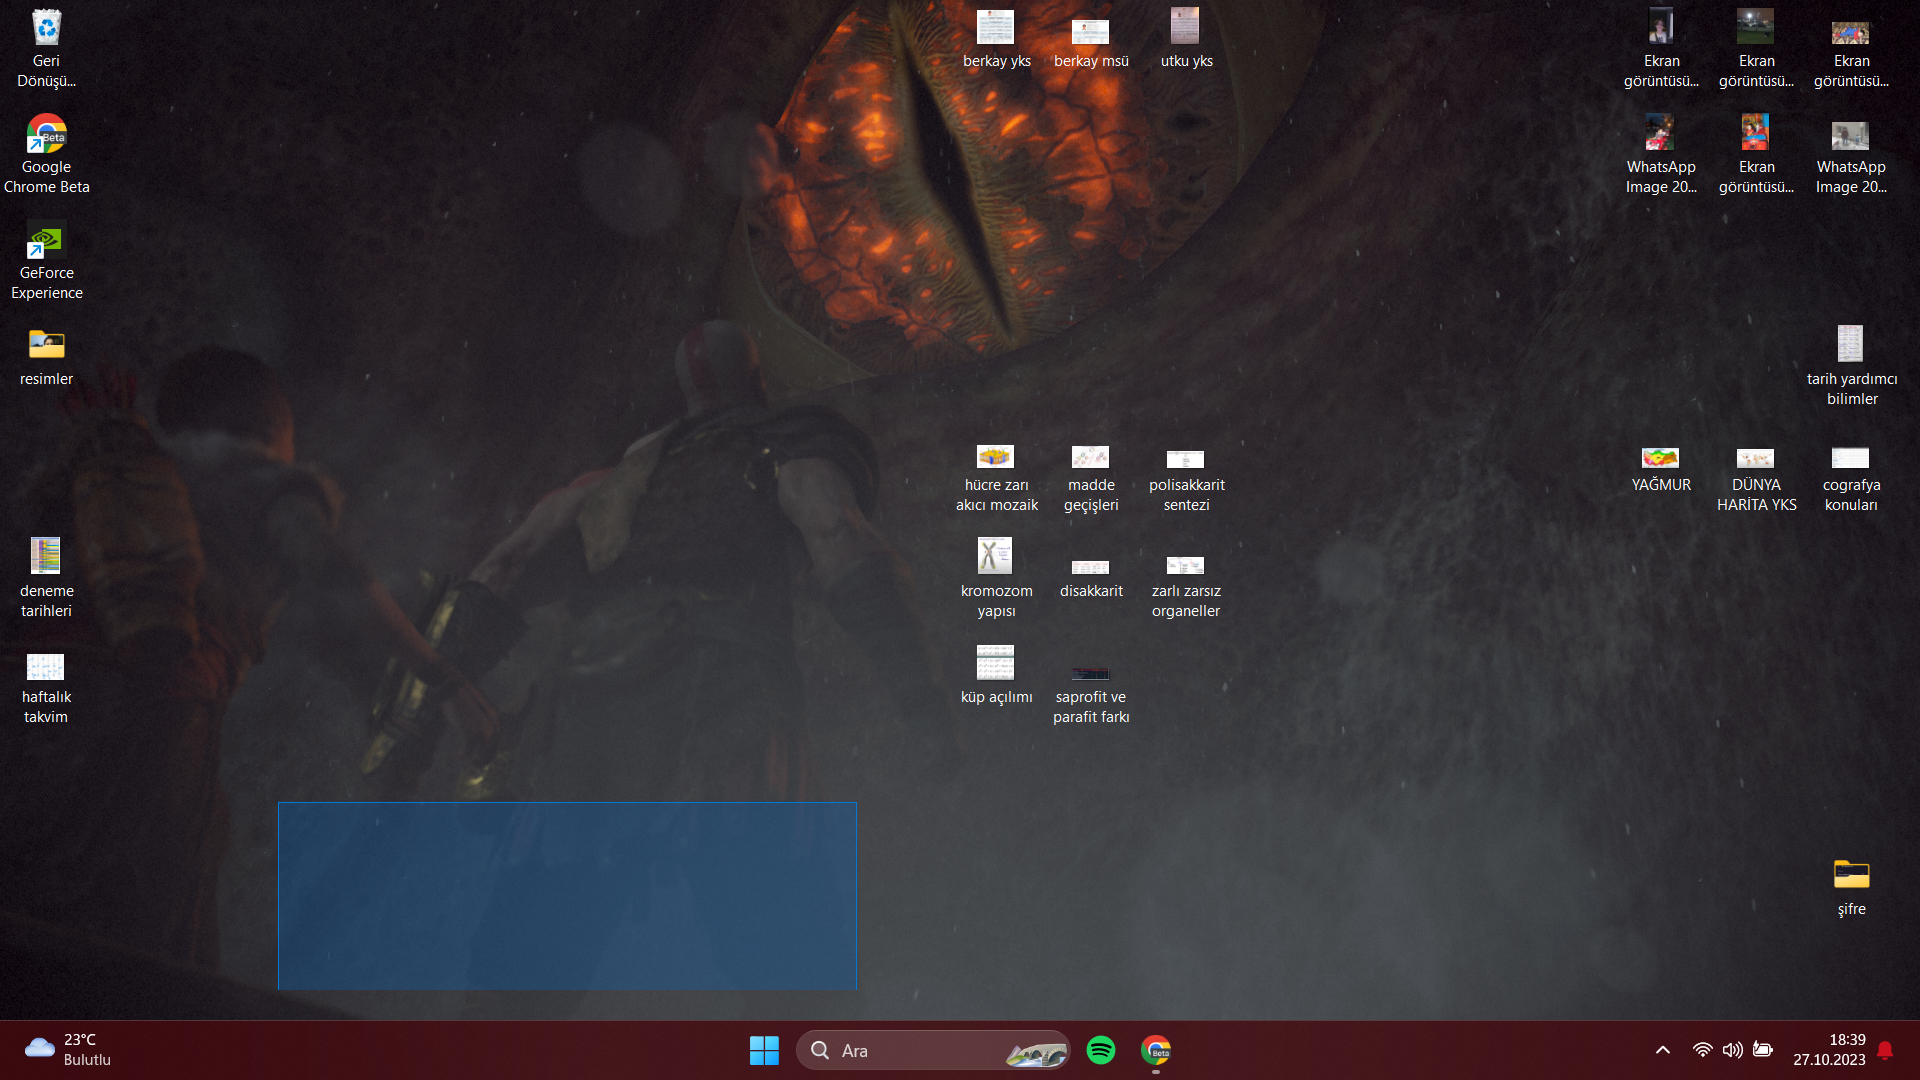Open the clock and date 27.10.2023
The height and width of the screenshot is (1080, 1920).
(1829, 1050)
